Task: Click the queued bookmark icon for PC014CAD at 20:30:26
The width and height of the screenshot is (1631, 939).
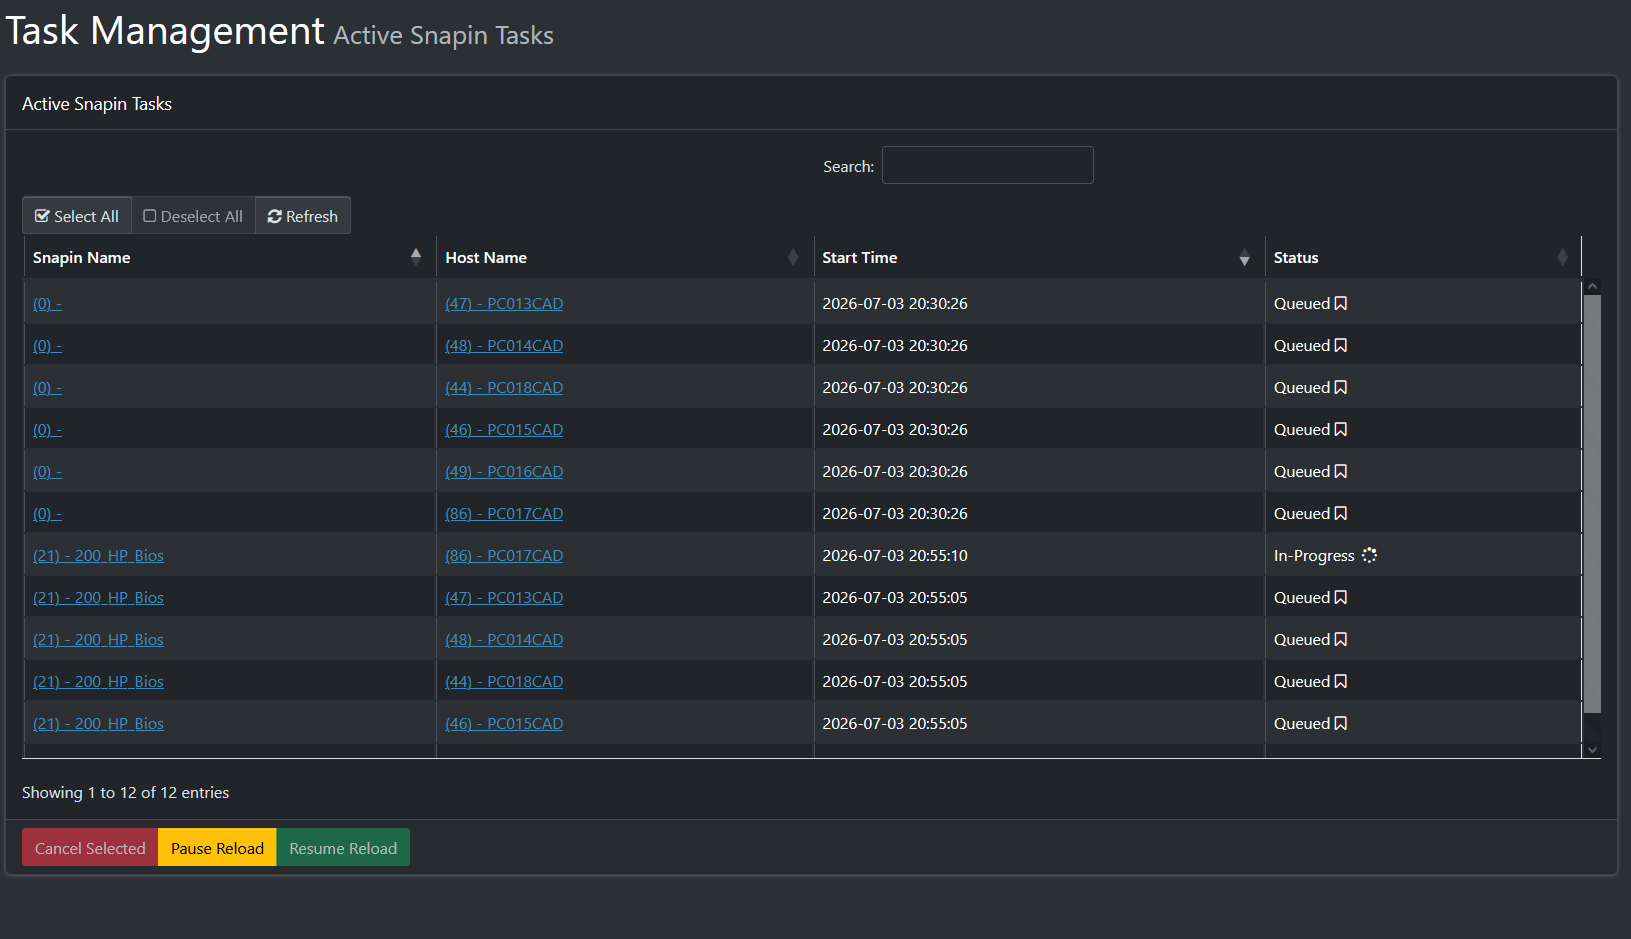Action: [x=1341, y=345]
